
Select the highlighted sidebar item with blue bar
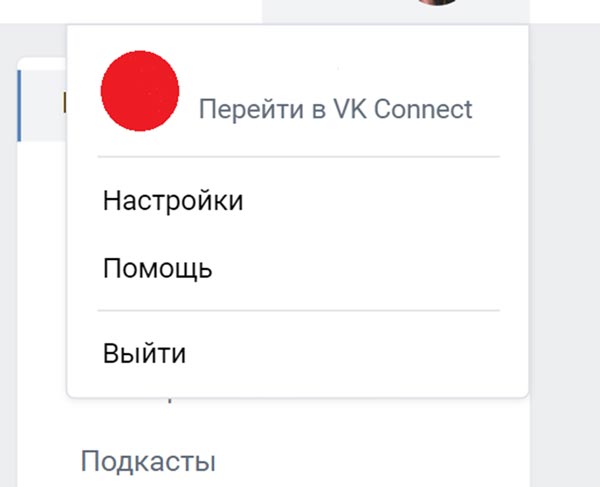(x=42, y=106)
